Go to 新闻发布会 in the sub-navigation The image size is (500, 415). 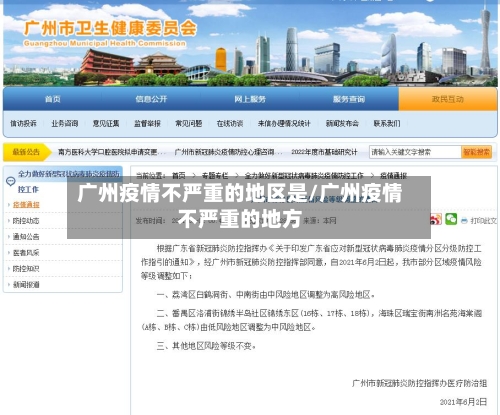point(342,123)
